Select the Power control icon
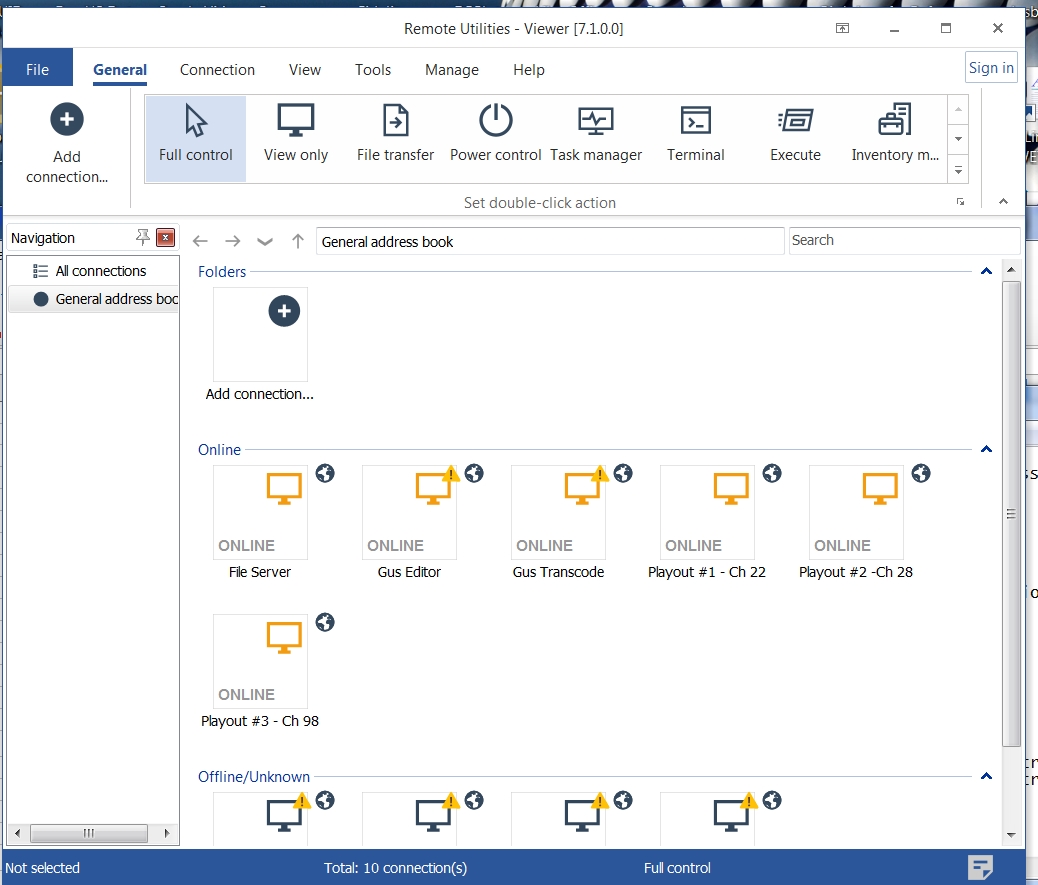This screenshot has width=1038, height=885. [x=495, y=122]
